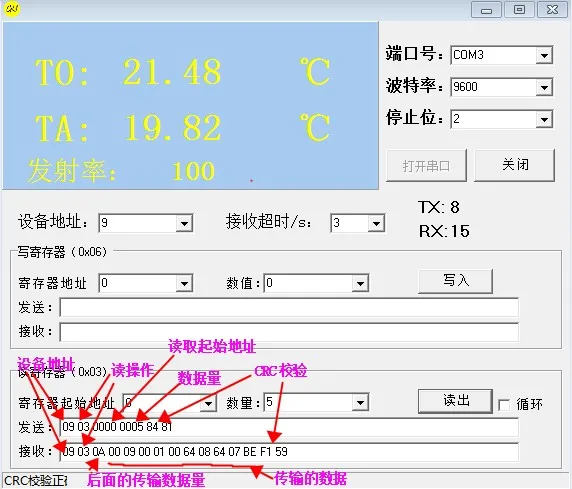Click the 读出 button
This screenshot has width=572, height=489.
(x=456, y=401)
